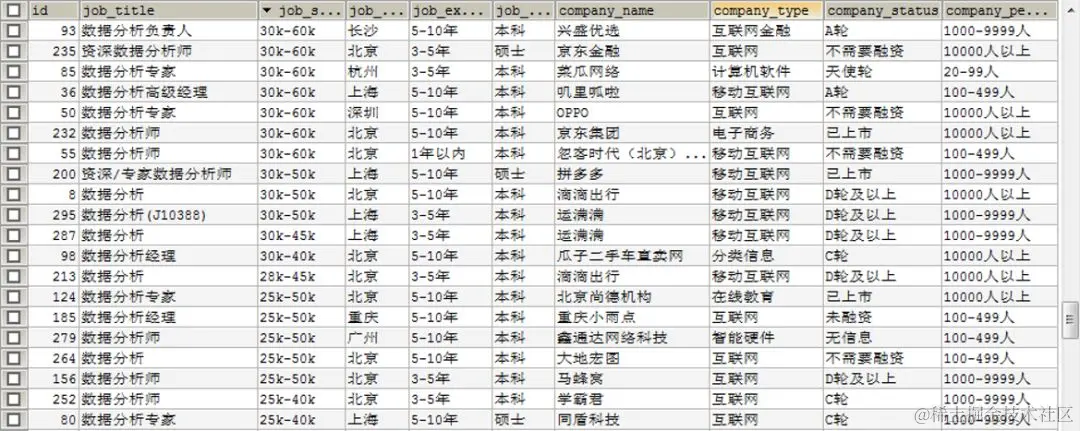Check the box for the 拼多多 row

click(14, 174)
